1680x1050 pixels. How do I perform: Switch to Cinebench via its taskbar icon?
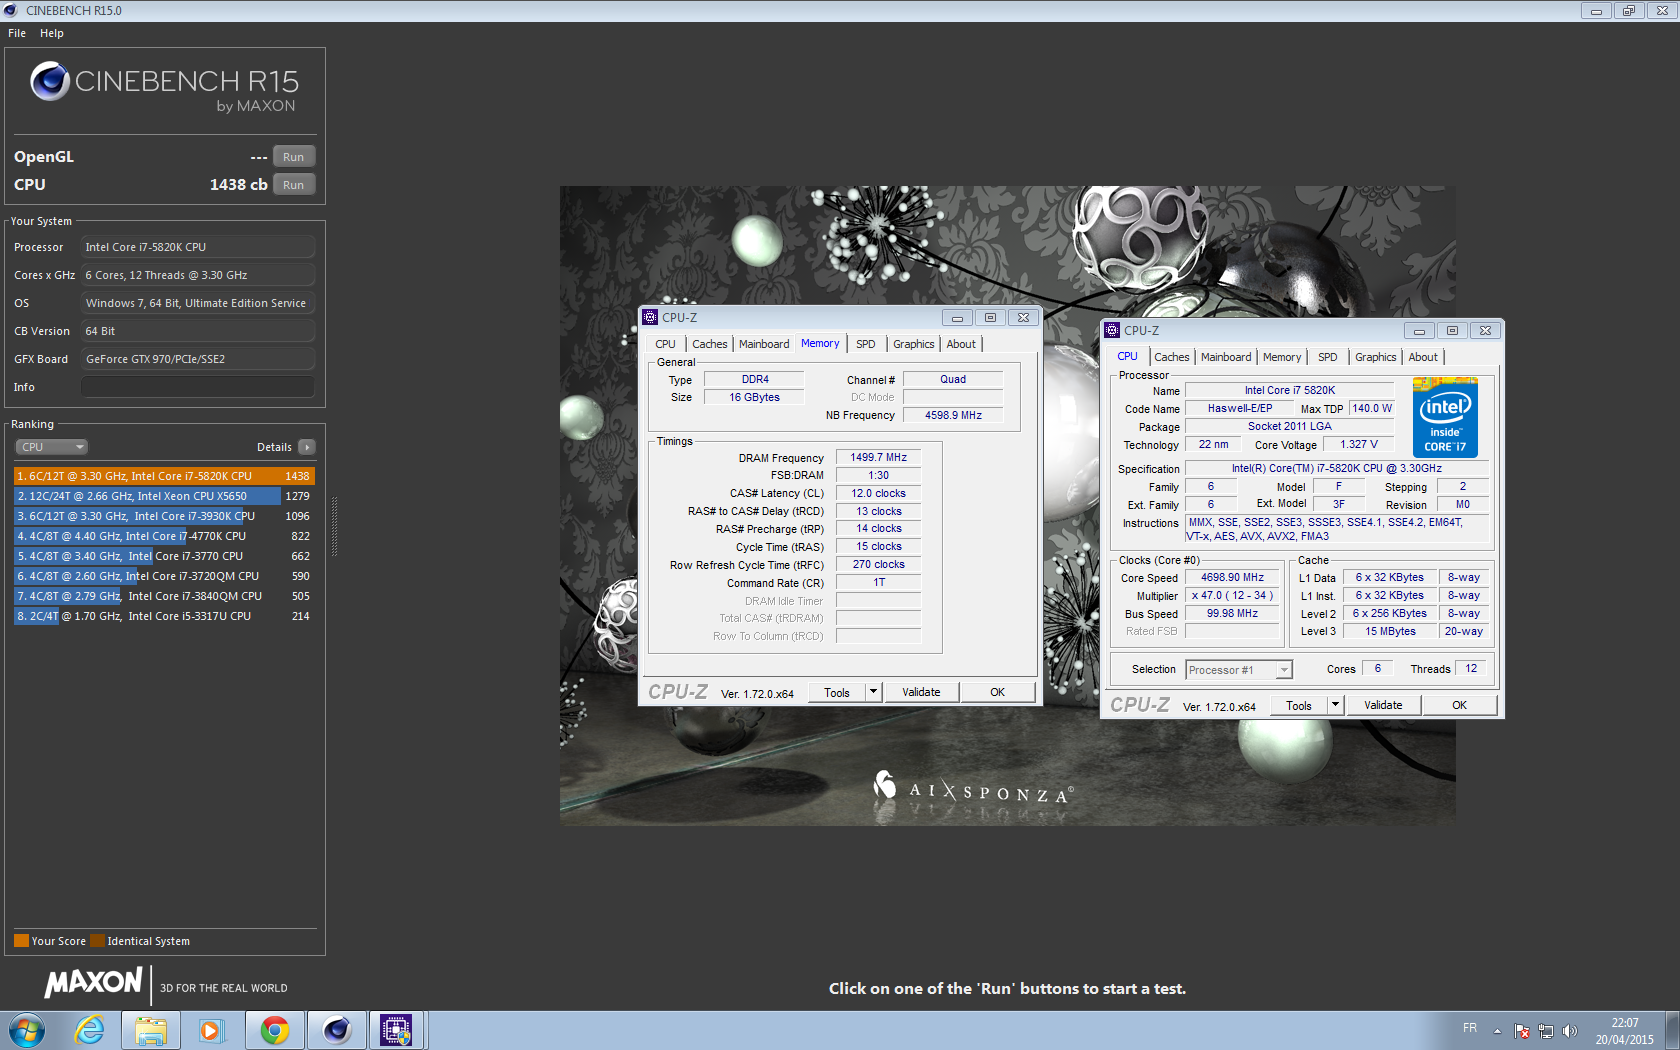pyautogui.click(x=336, y=1030)
